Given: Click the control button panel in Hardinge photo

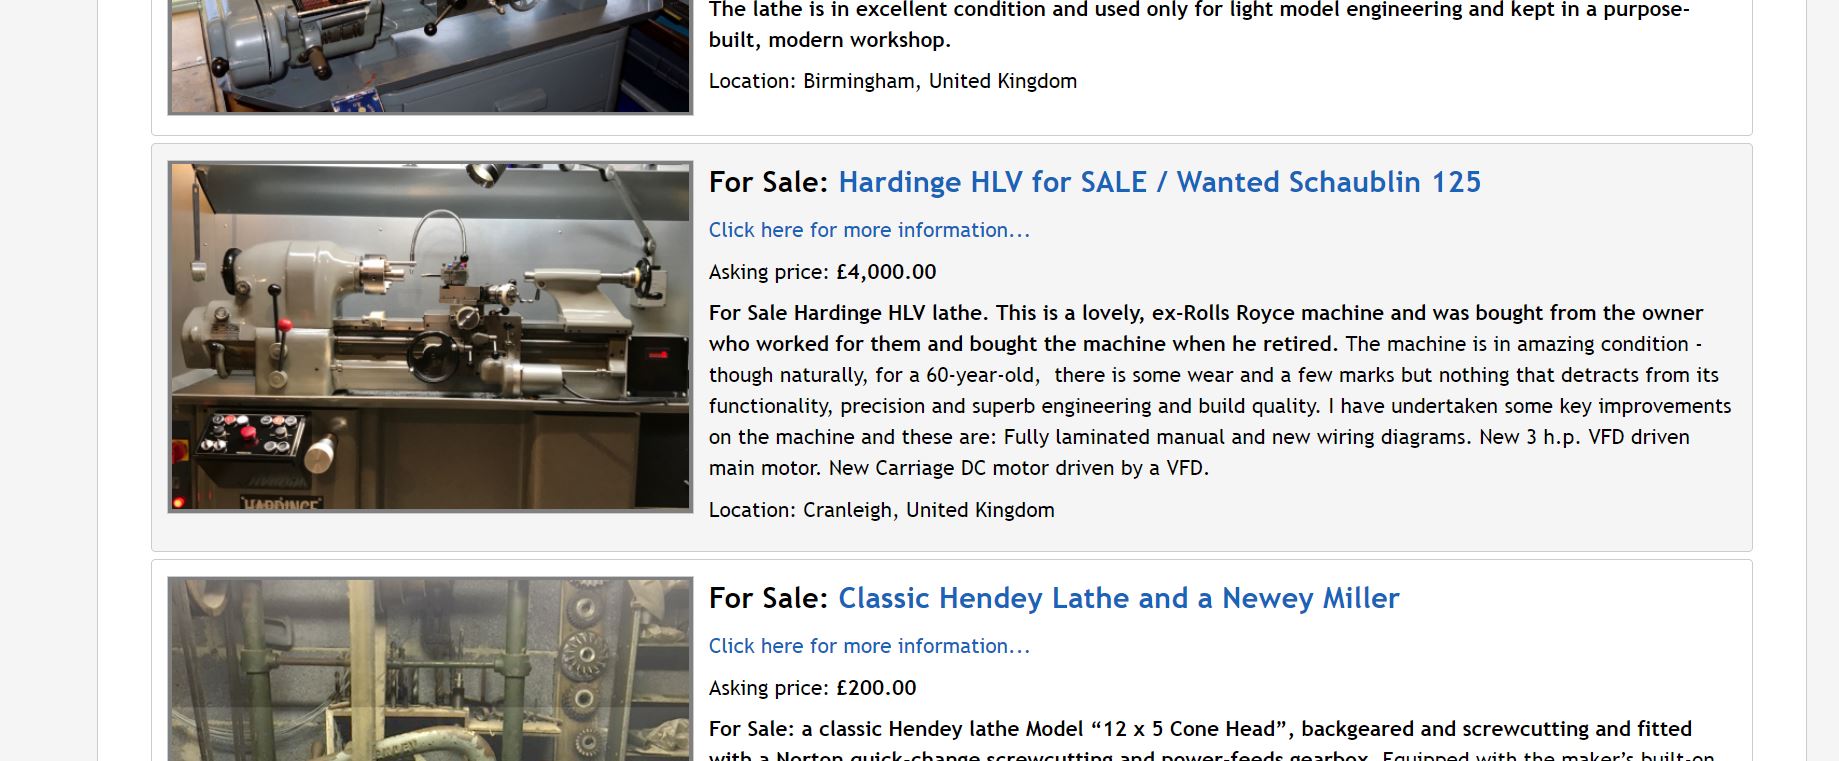Looking at the screenshot, I should pos(251,435).
